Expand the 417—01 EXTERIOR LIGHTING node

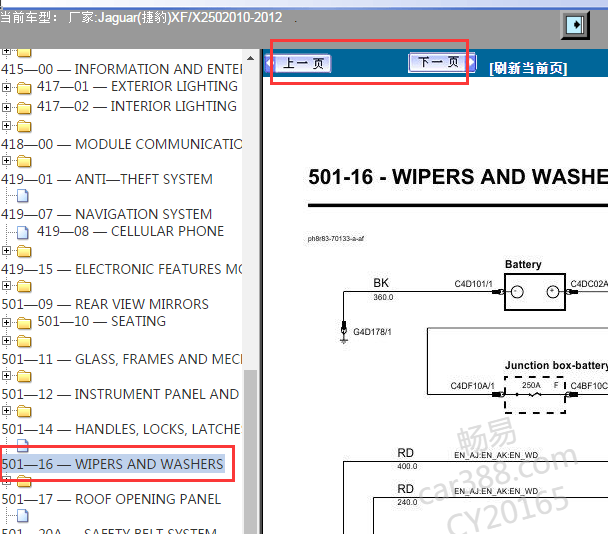coord(6,87)
